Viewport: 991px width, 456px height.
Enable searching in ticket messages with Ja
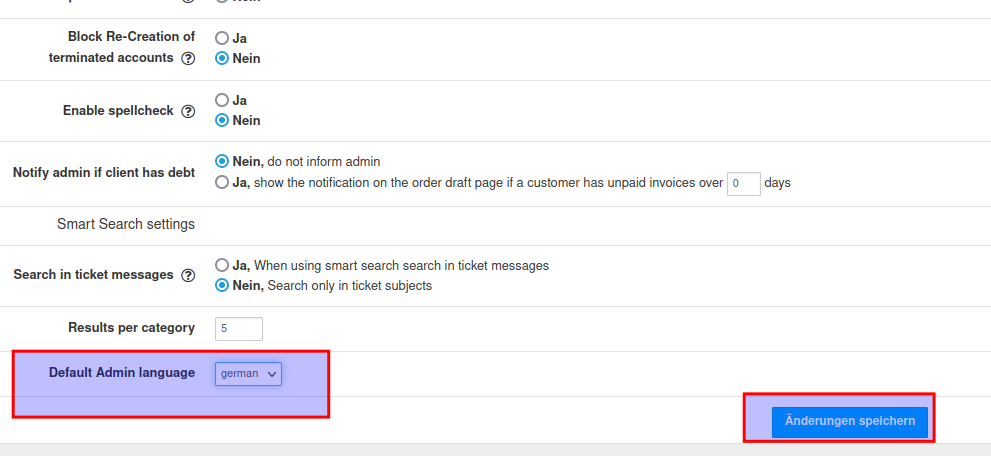[222, 266]
